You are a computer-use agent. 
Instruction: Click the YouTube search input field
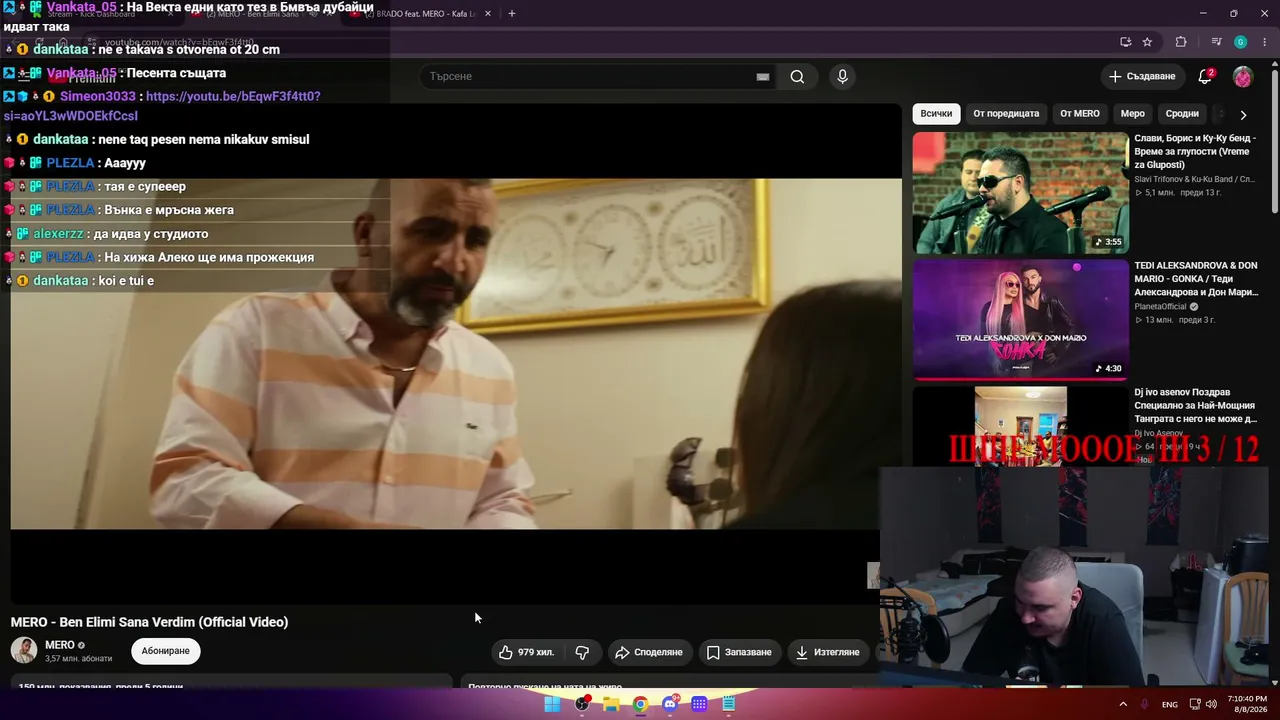[590, 76]
